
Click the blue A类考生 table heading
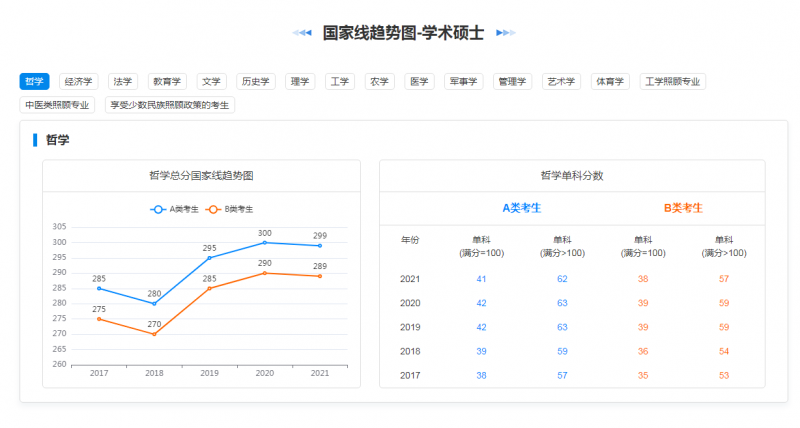coord(521,208)
